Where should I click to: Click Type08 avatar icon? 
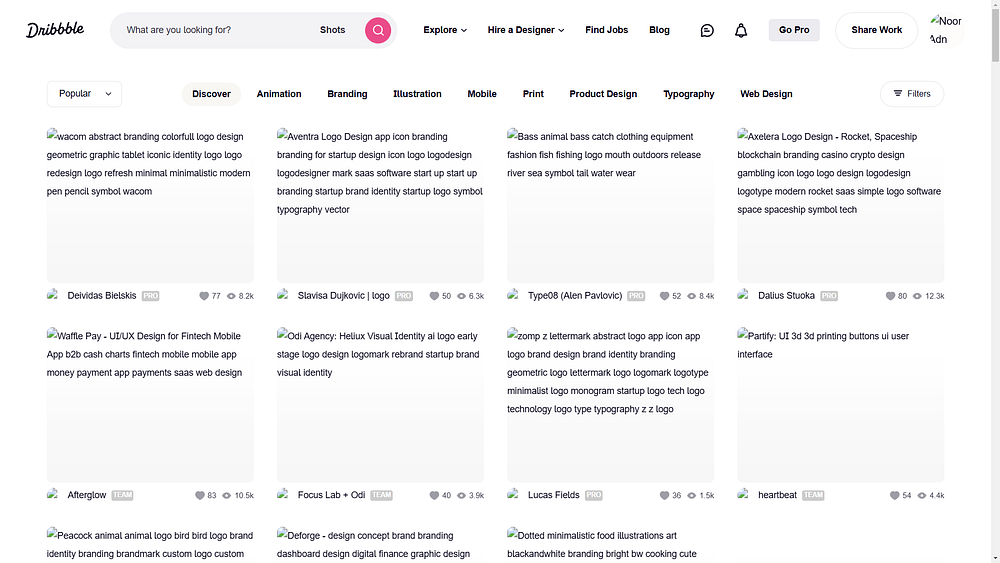pos(514,295)
